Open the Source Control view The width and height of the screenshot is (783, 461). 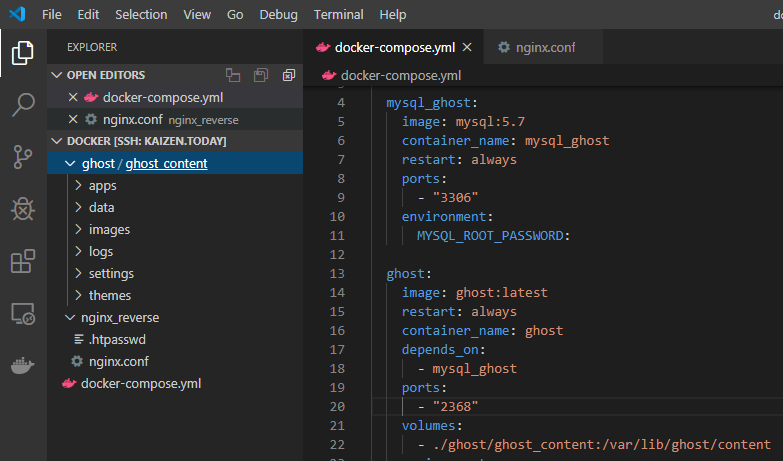(x=23, y=157)
